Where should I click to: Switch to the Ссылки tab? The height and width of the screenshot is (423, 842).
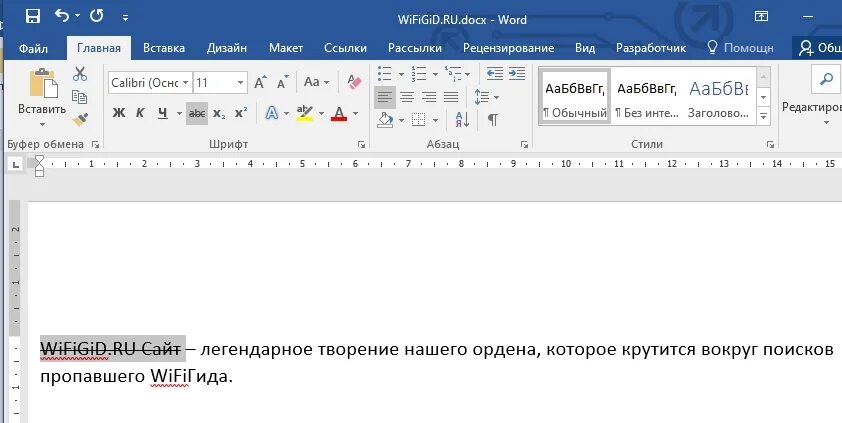tap(345, 48)
